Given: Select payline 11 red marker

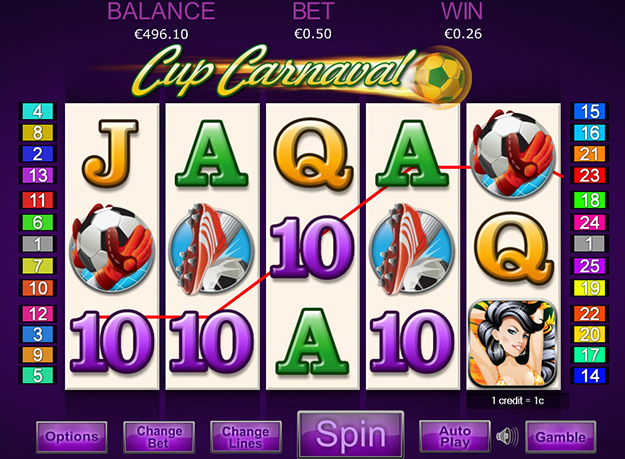Looking at the screenshot, I should pyautogui.click(x=38, y=200).
